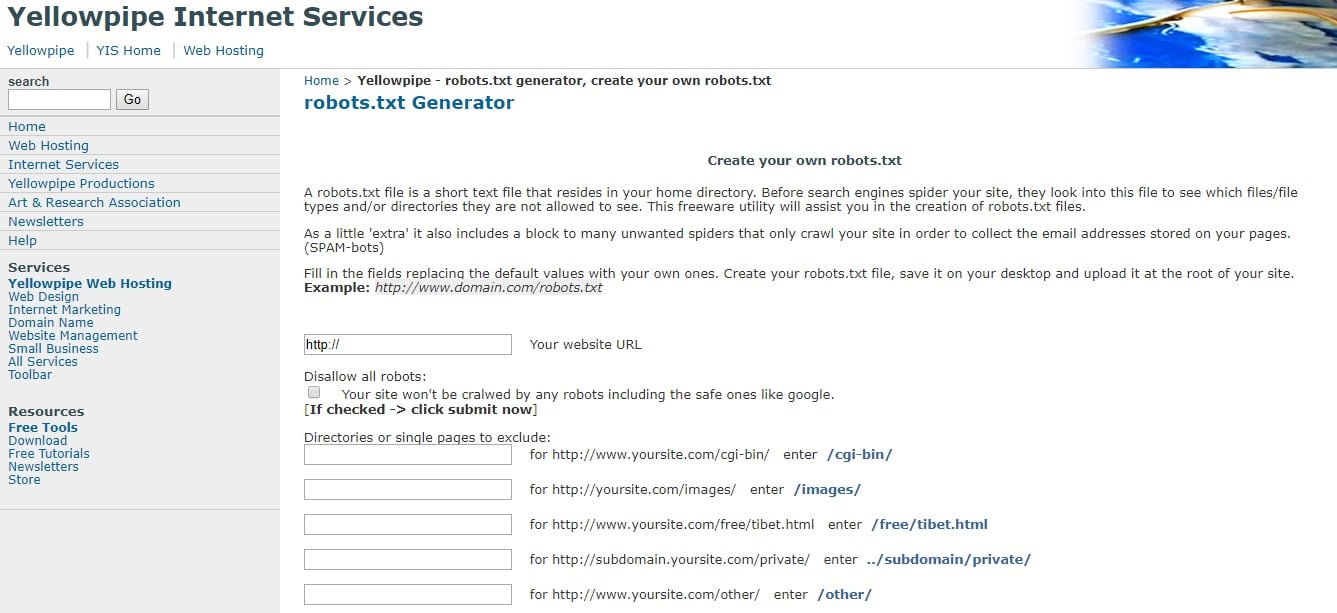Click the search Go button
Viewport: 1337px width, 613px height.
[132, 100]
